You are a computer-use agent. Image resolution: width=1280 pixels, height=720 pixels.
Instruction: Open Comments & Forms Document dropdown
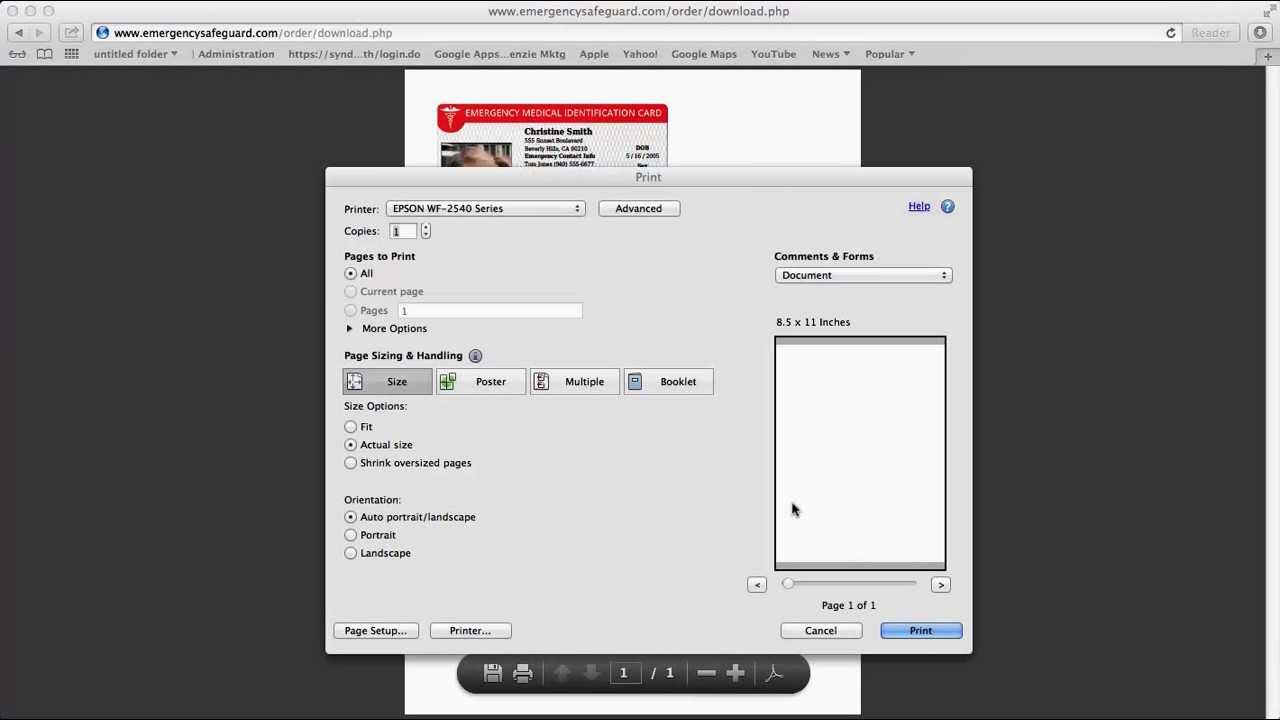click(x=863, y=276)
